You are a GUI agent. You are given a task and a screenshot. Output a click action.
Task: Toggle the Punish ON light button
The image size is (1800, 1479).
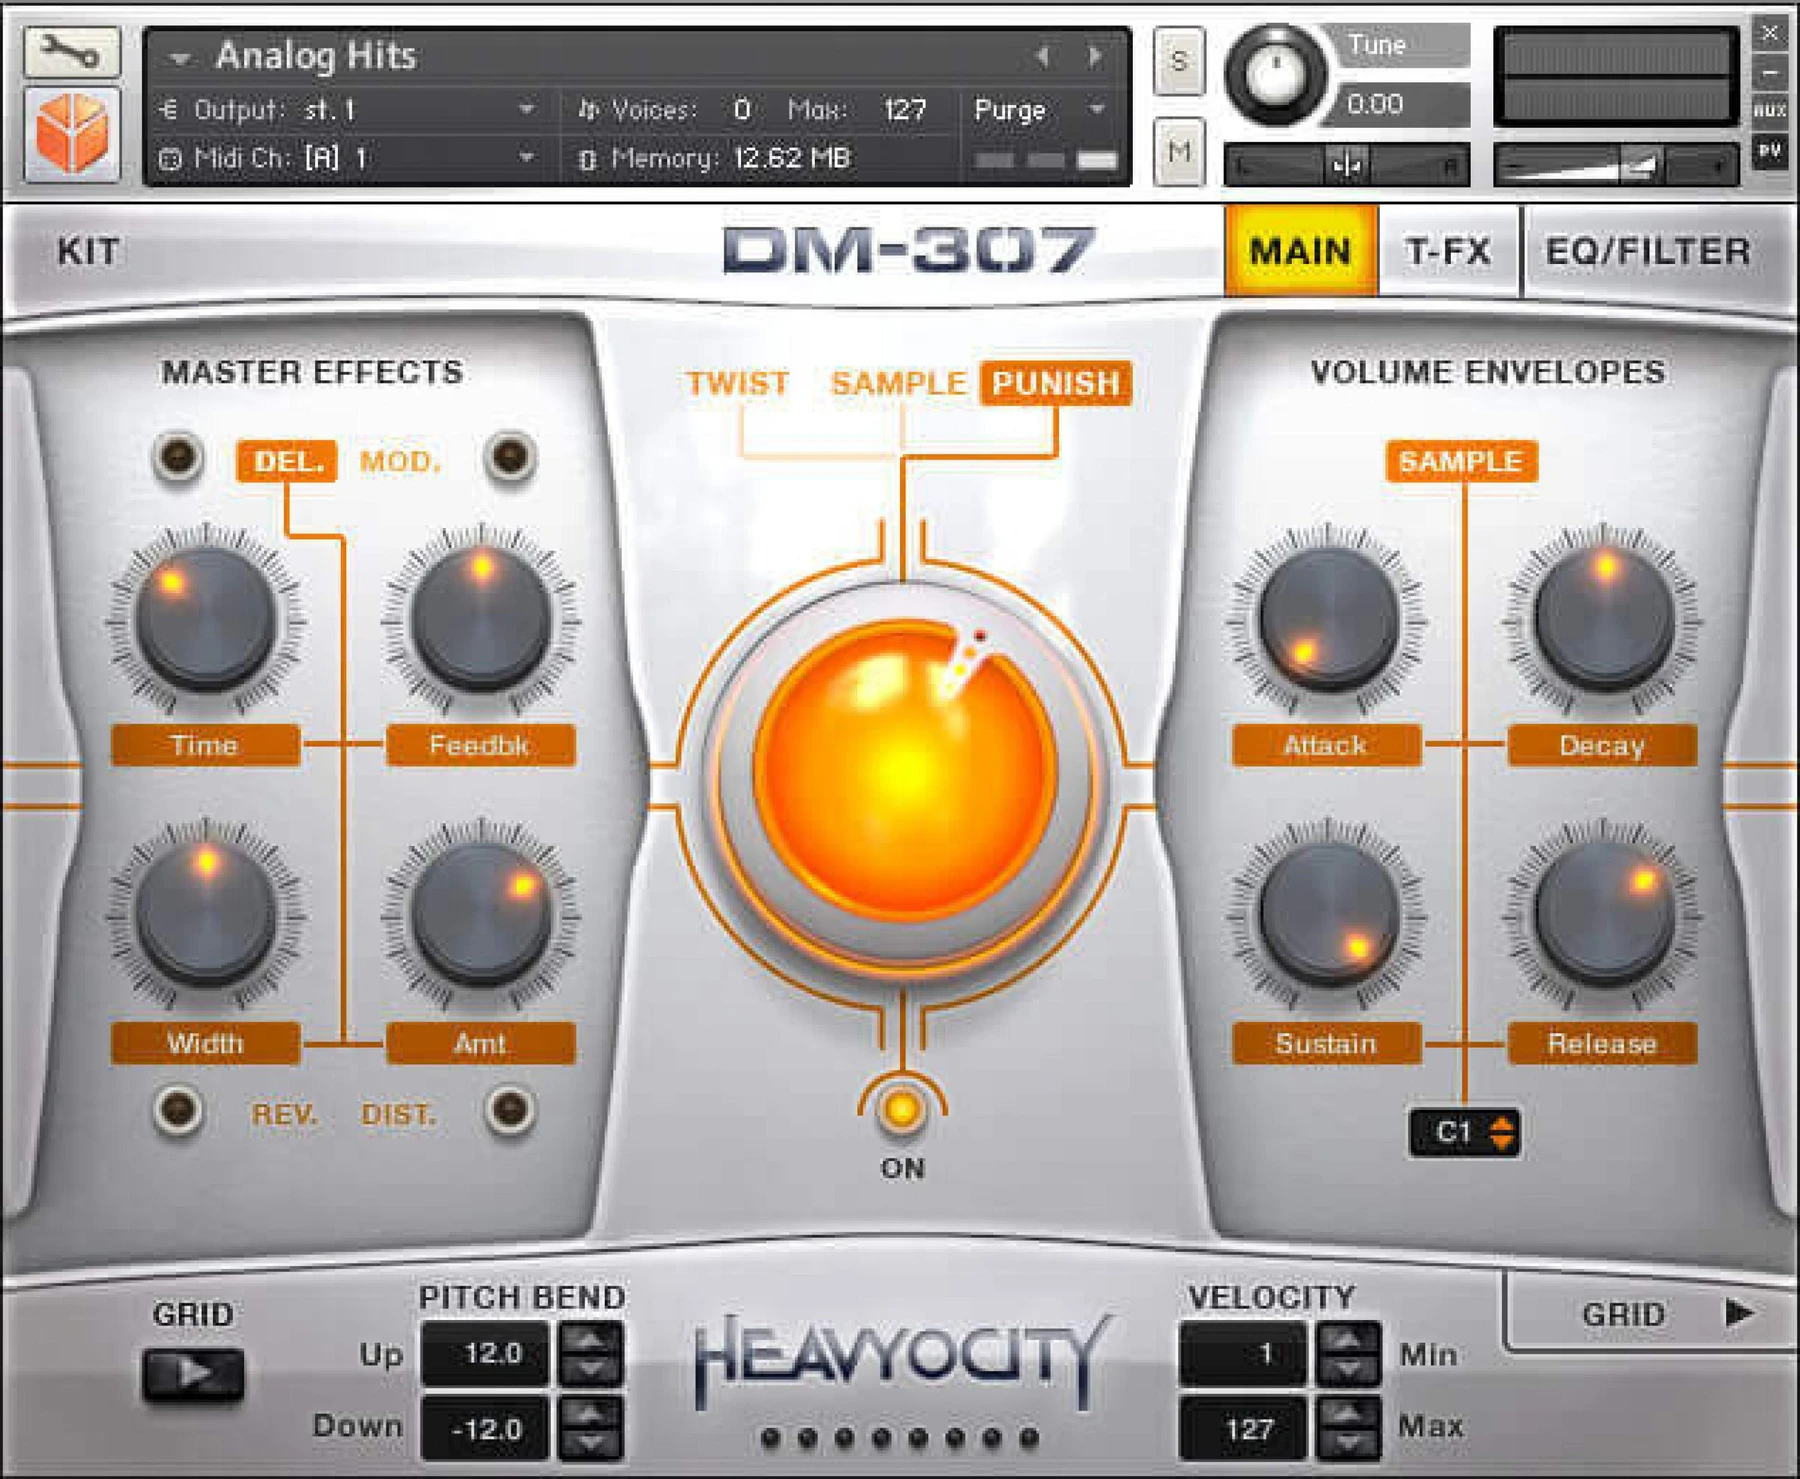(902, 1110)
